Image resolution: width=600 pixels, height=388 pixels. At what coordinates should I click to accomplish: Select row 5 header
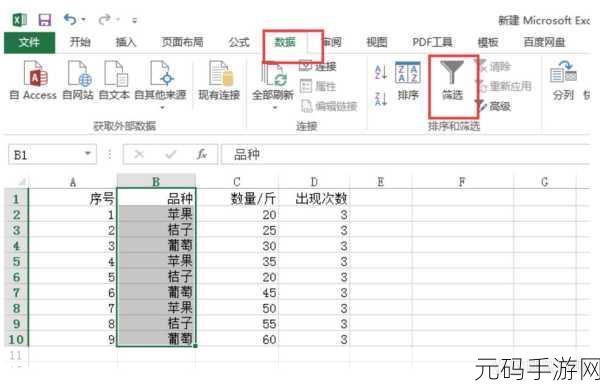click(16, 261)
